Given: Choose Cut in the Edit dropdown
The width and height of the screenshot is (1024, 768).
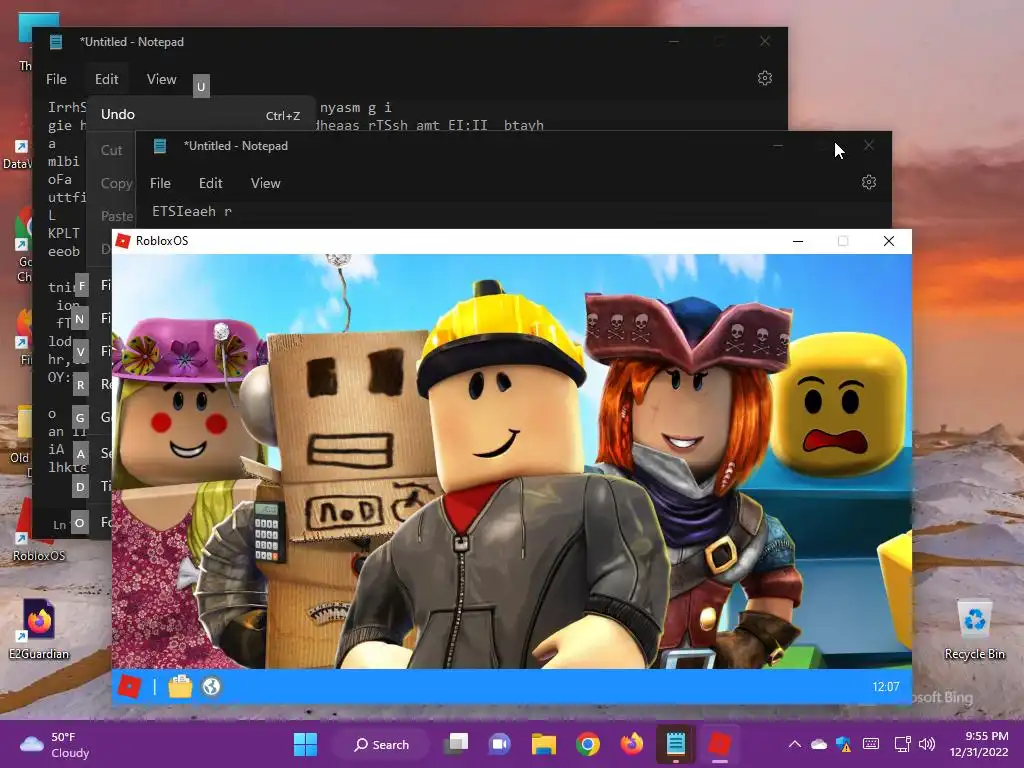Looking at the screenshot, I should (x=112, y=150).
